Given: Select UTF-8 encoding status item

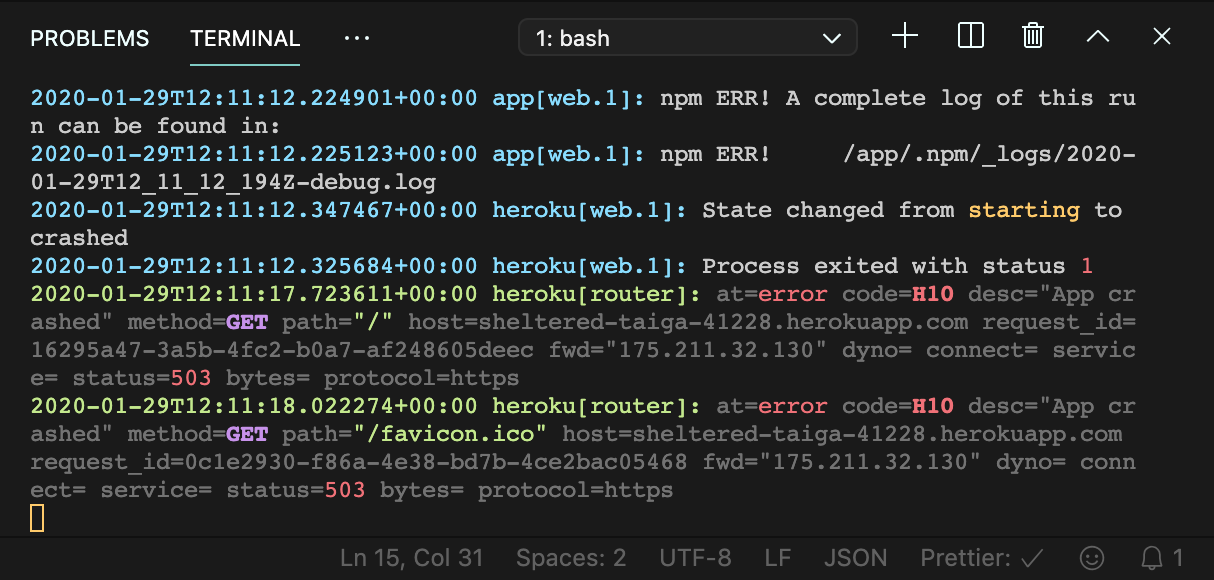Looking at the screenshot, I should (x=695, y=558).
